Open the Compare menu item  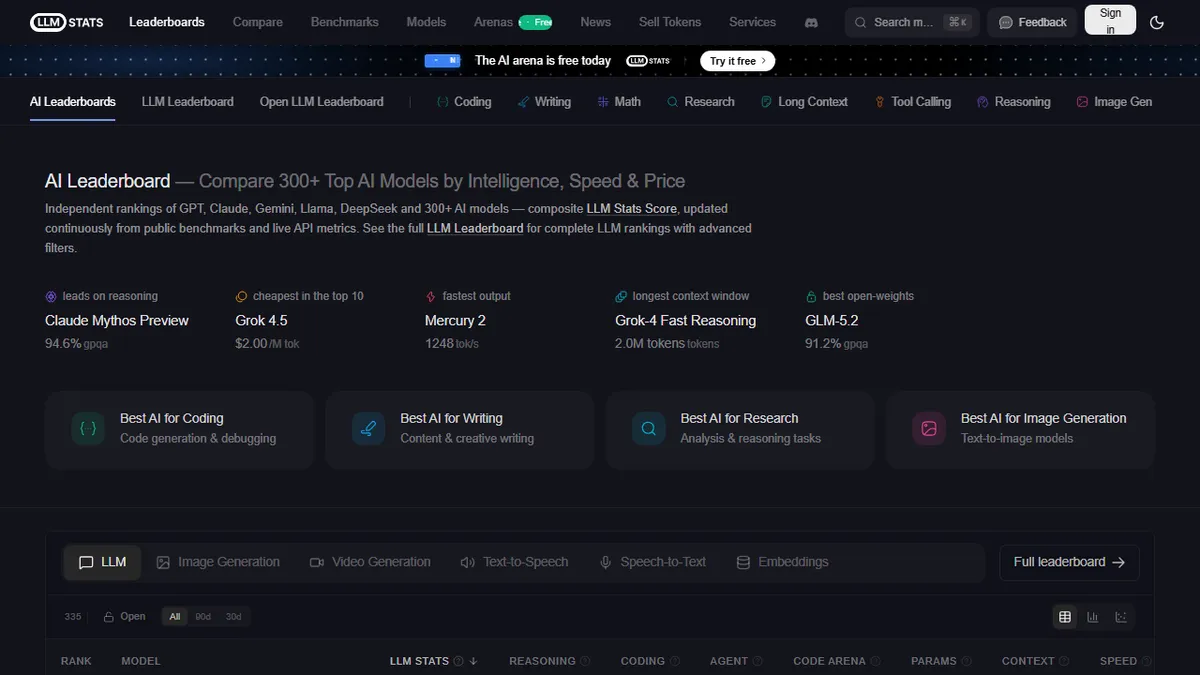[x=258, y=22]
